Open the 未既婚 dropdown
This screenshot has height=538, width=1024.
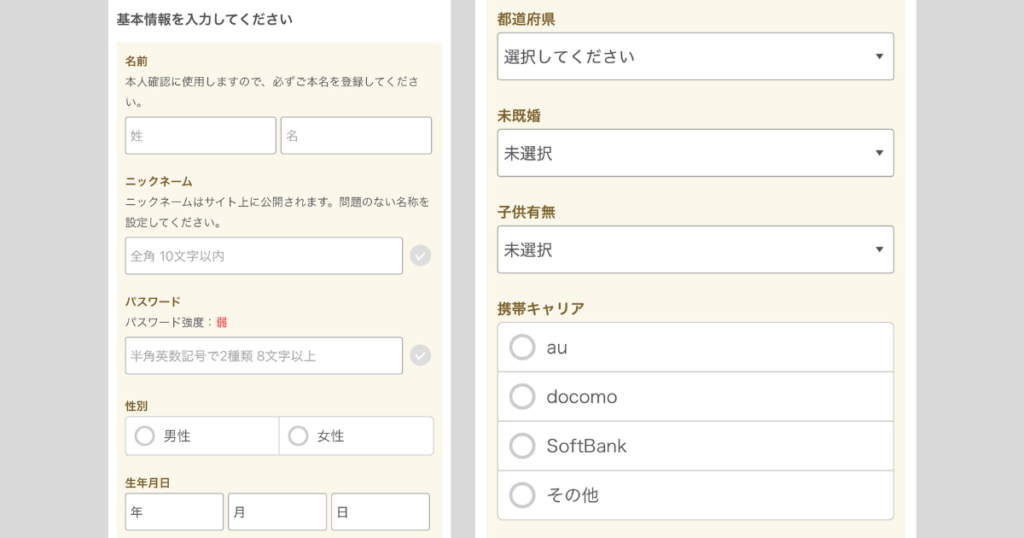(x=696, y=153)
